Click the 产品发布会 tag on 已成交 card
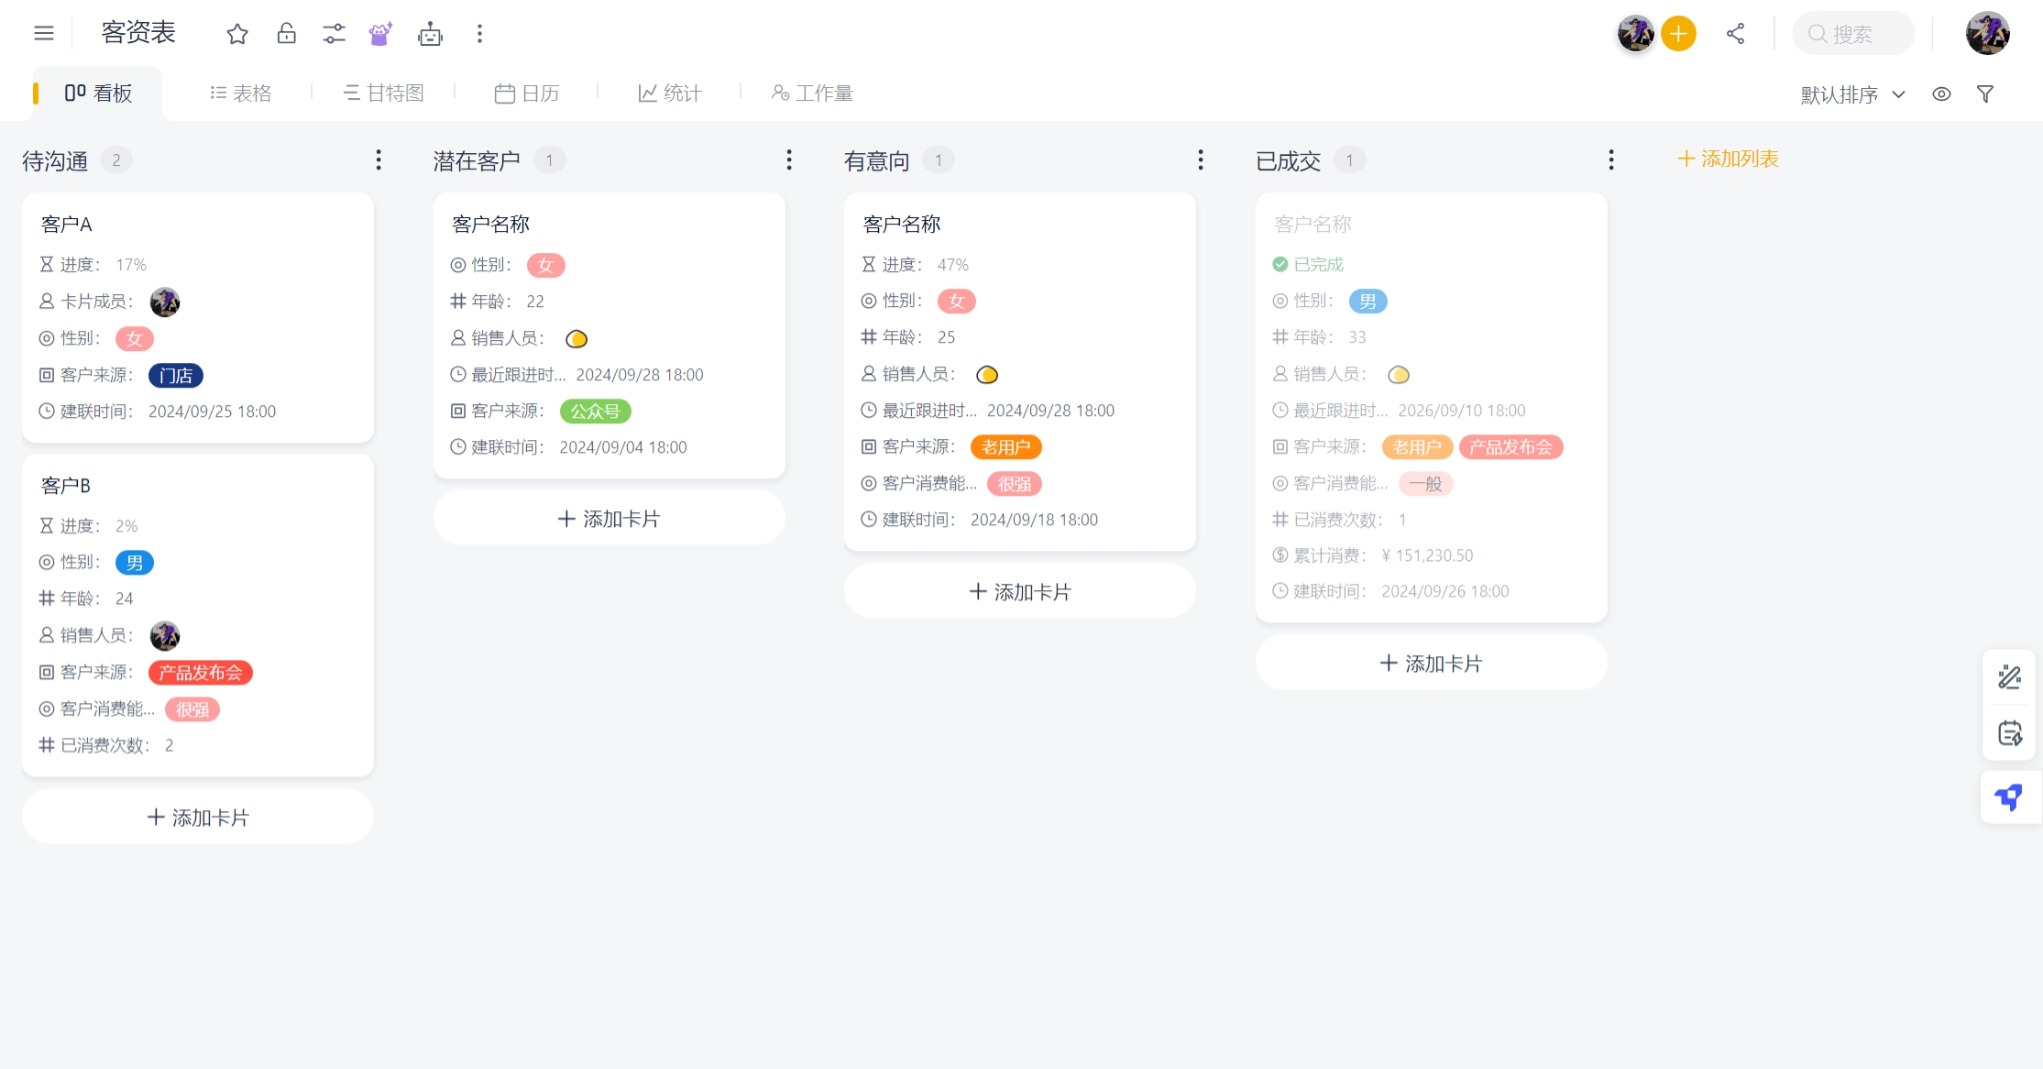The image size is (2043, 1069). [x=1511, y=447]
